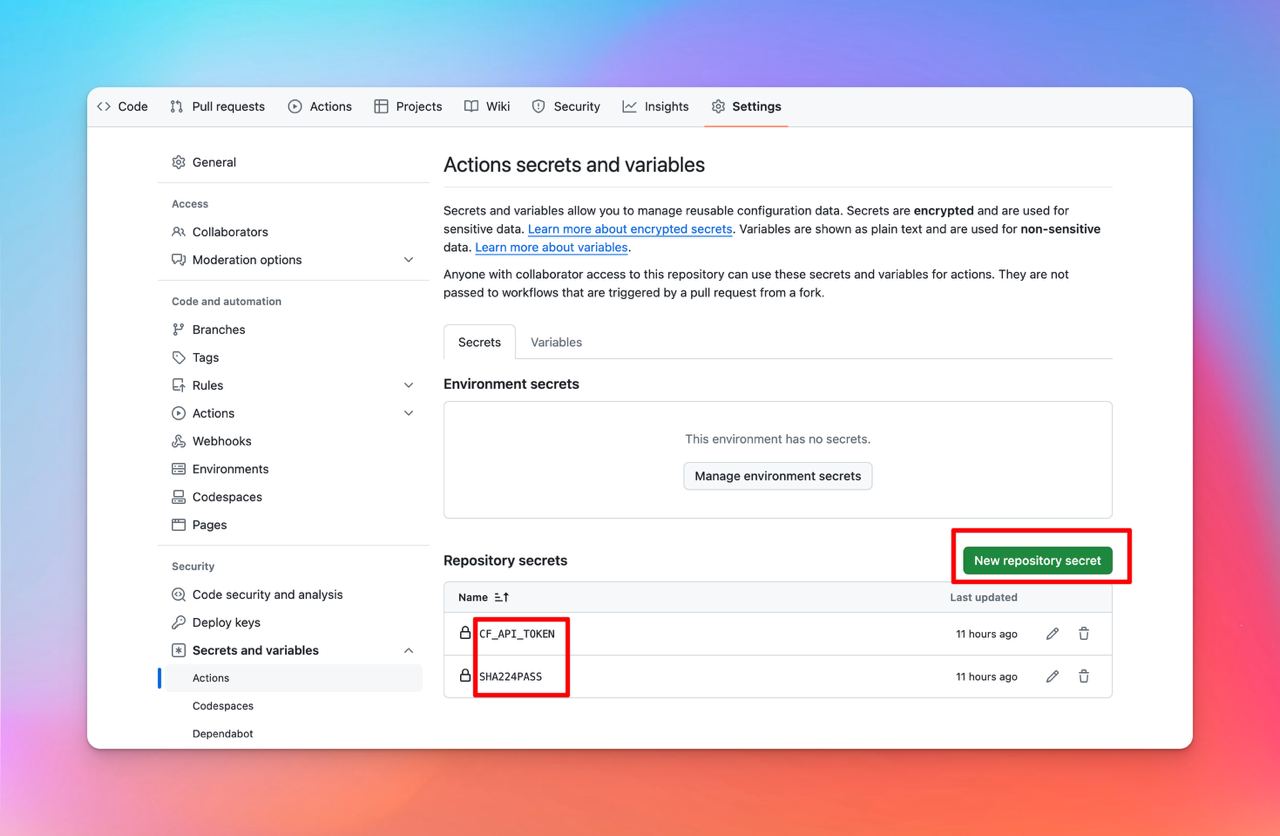Viewport: 1280px width, 836px height.
Task: Switch to the Projects tab
Action: pos(408,106)
